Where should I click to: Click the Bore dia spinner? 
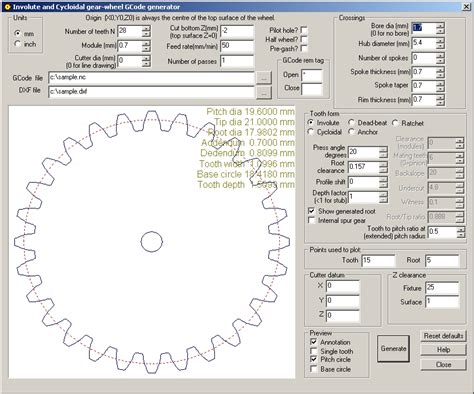coord(440,28)
